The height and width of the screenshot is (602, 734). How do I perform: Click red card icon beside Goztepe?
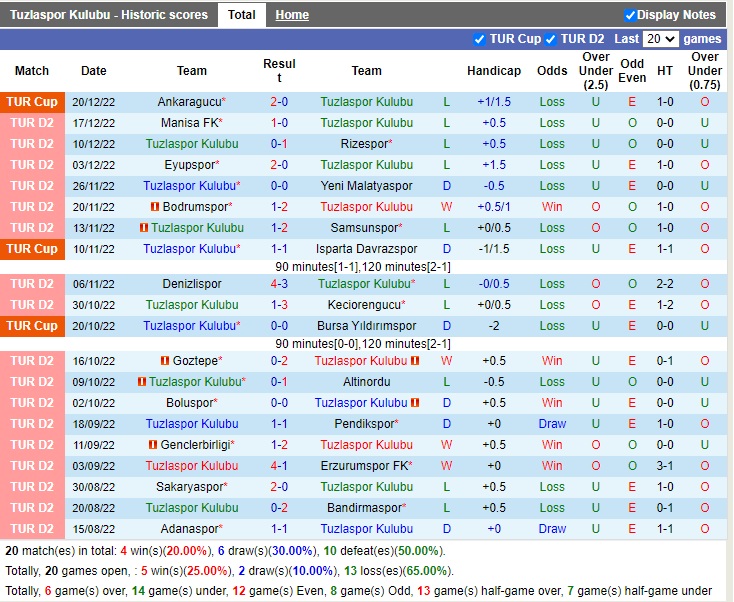tap(164, 361)
